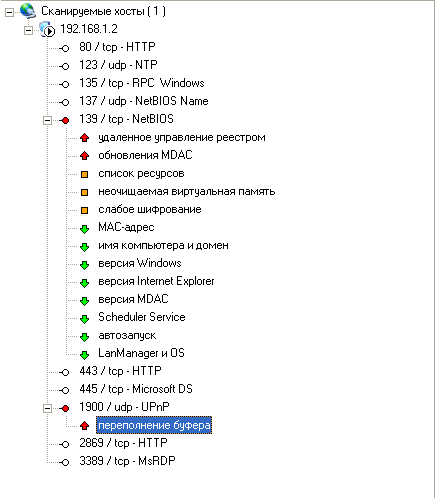
Task: Open the переполнение буфера vulnerability item
Action: point(154,425)
